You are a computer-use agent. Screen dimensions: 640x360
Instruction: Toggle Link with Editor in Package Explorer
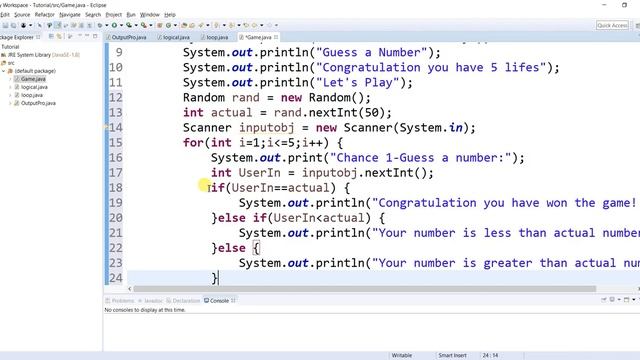pos(59,37)
